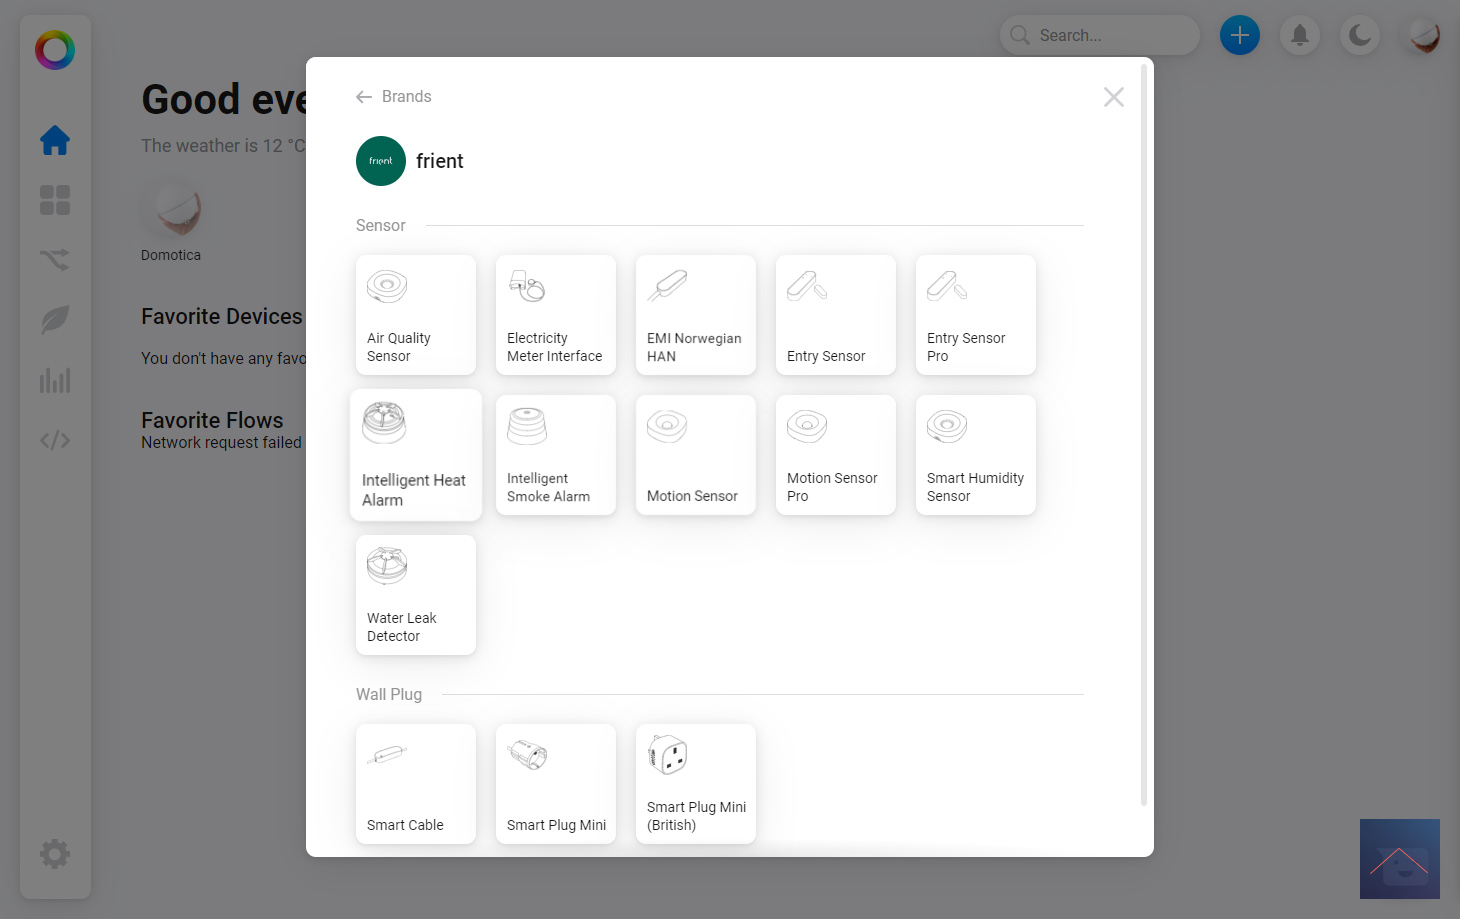Click Network request failed message
Image resolution: width=1460 pixels, height=919 pixels.
[221, 442]
